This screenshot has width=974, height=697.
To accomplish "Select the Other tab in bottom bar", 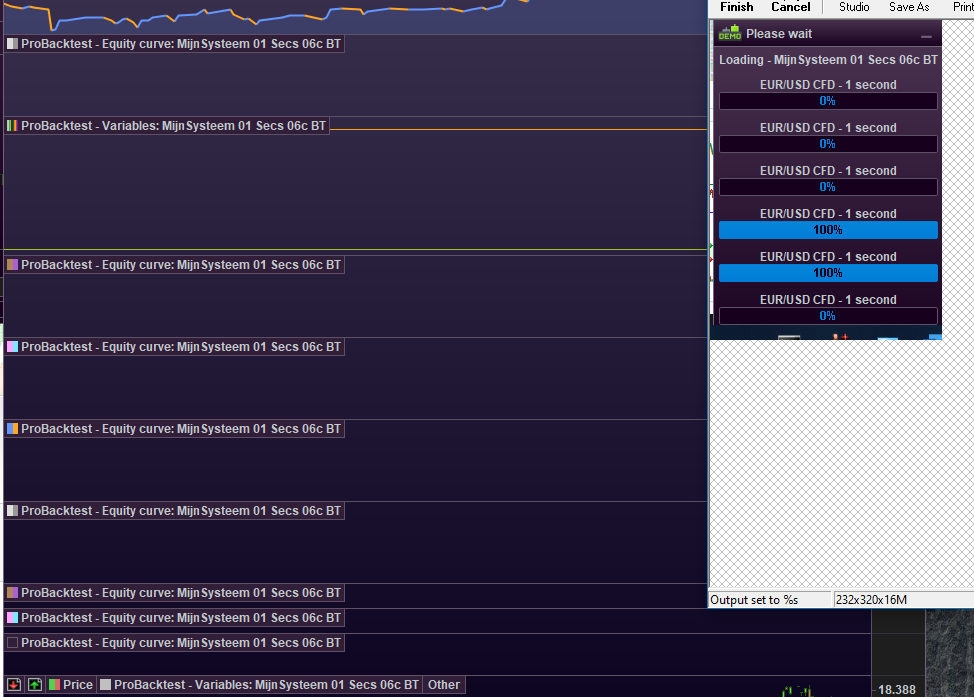I will pyautogui.click(x=444, y=685).
